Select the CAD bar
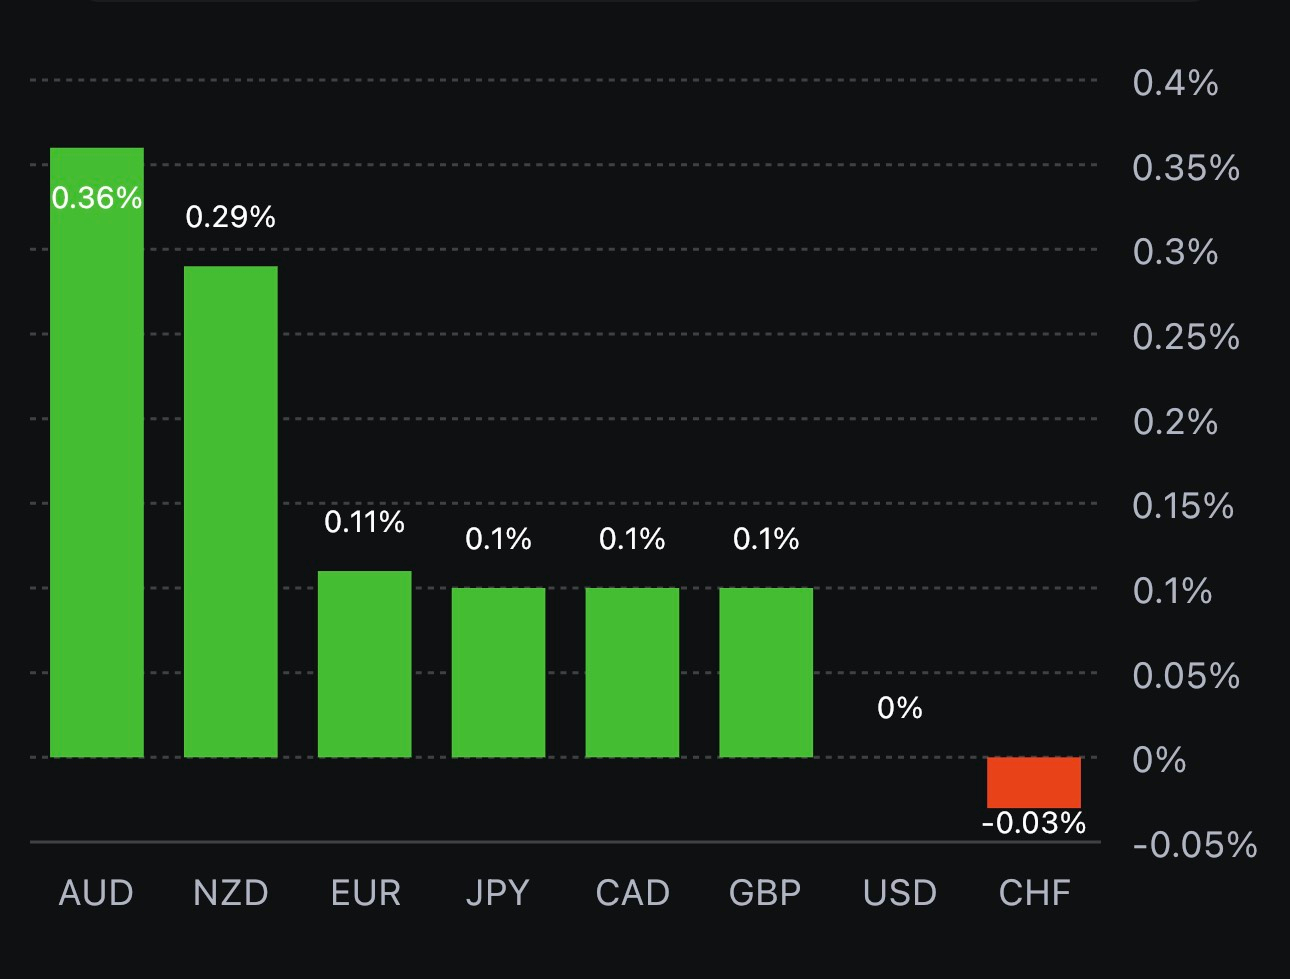This screenshot has height=979, width=1290. pos(632,672)
